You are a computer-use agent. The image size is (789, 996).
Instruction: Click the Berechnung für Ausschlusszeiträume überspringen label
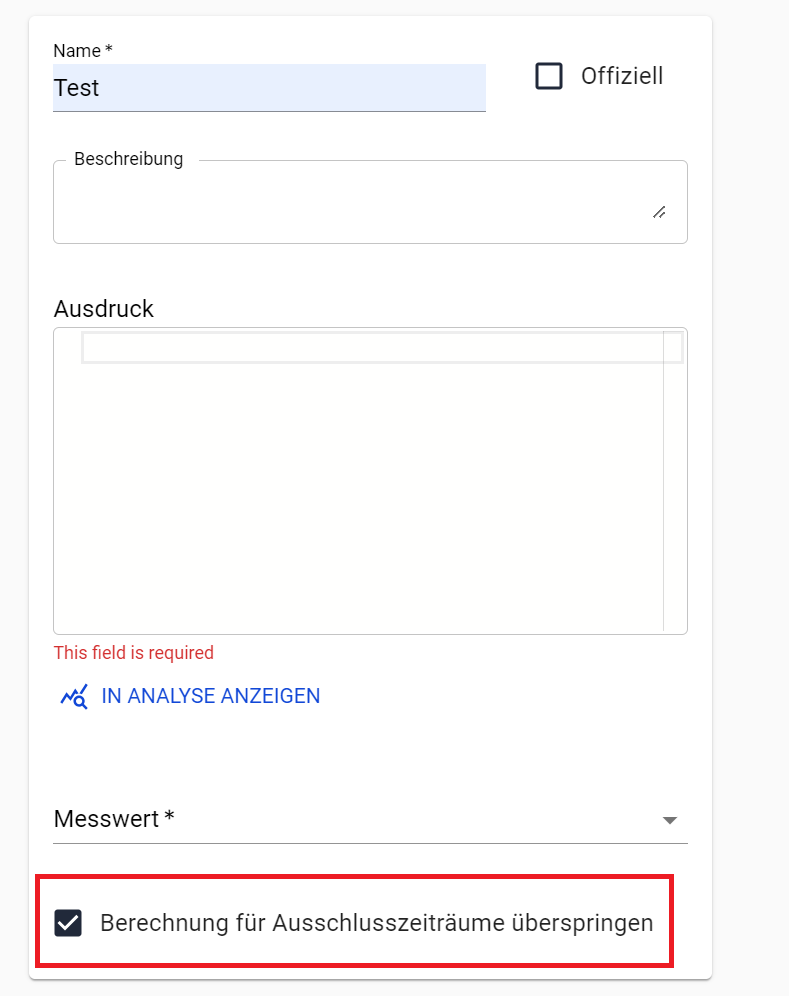[376, 923]
